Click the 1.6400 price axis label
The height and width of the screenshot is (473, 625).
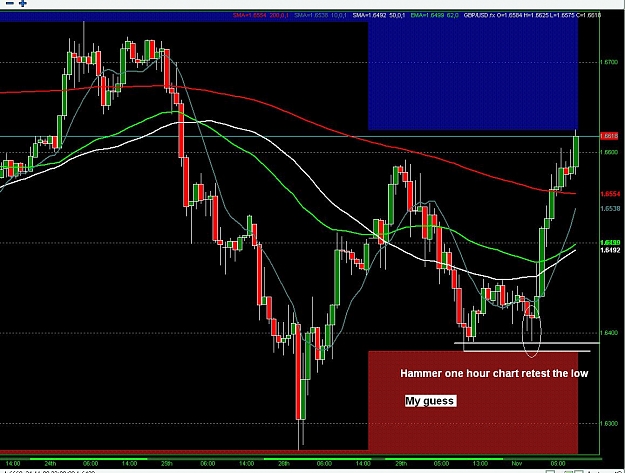point(609,333)
